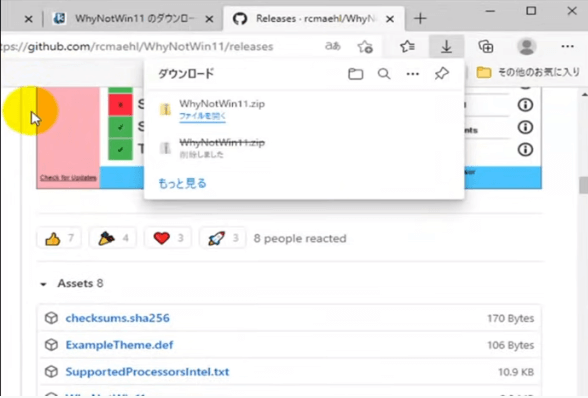This screenshot has width=588, height=398.
Task: Download the checksums.sha256 asset
Action: point(117,318)
